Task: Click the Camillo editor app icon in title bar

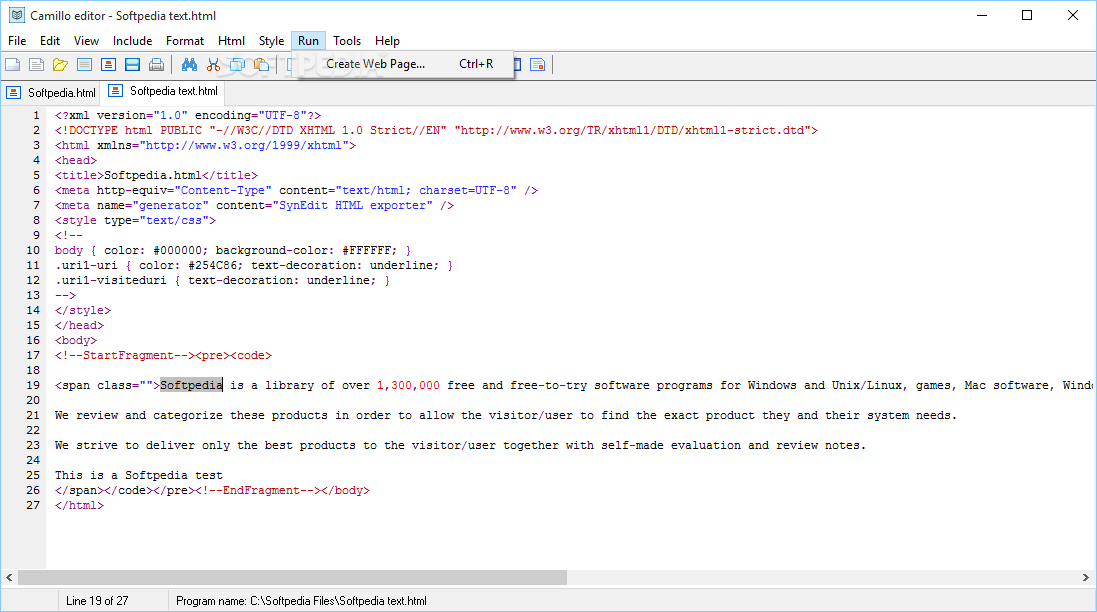Action: 17,15
